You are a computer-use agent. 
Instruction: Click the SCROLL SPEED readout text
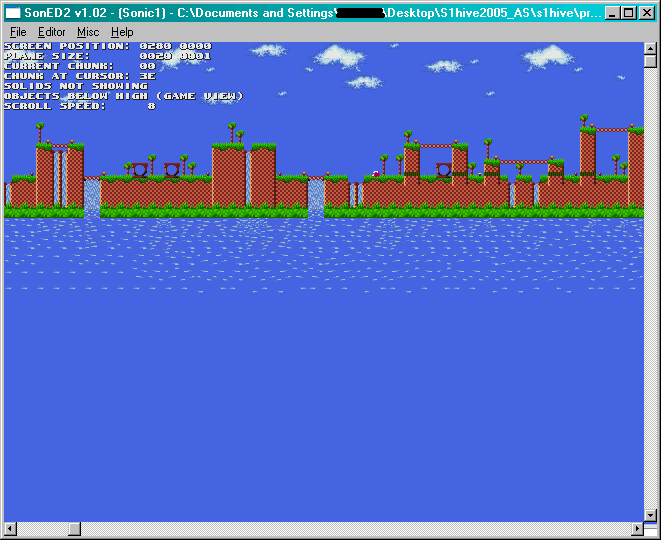[x=80, y=106]
